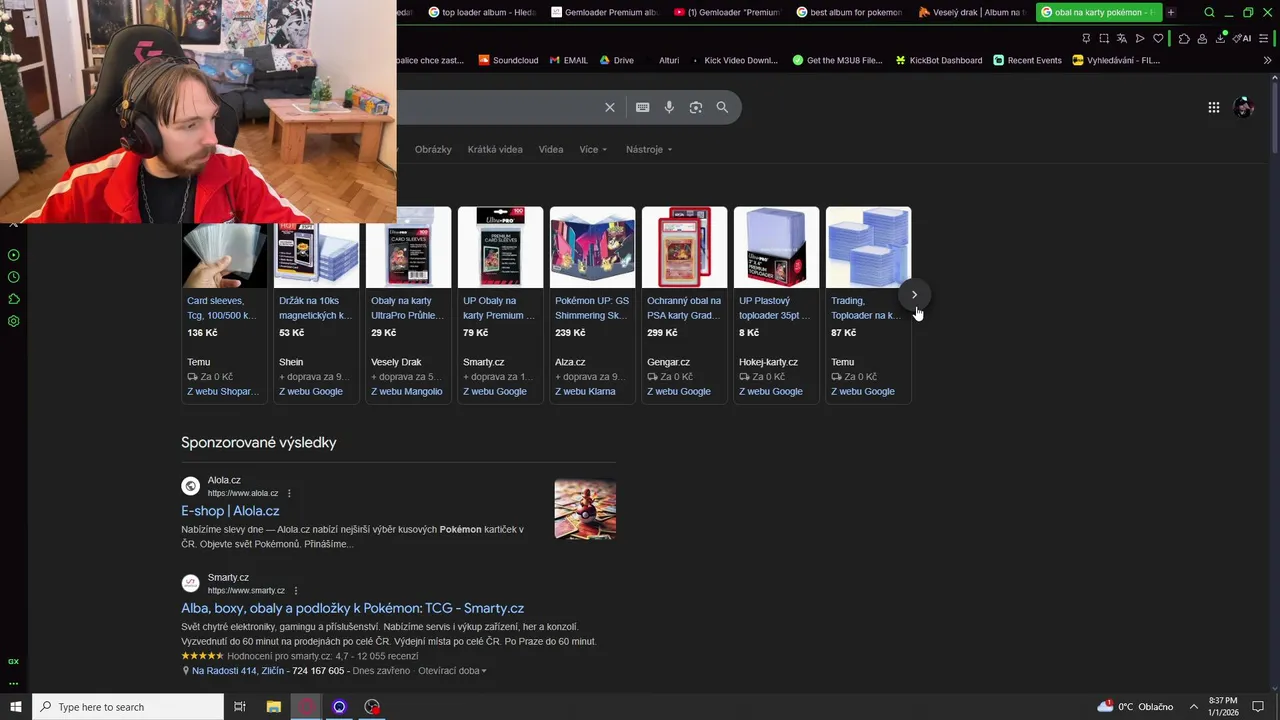
Task: Open the AI assistant icon in toolbar
Action: 1242,38
